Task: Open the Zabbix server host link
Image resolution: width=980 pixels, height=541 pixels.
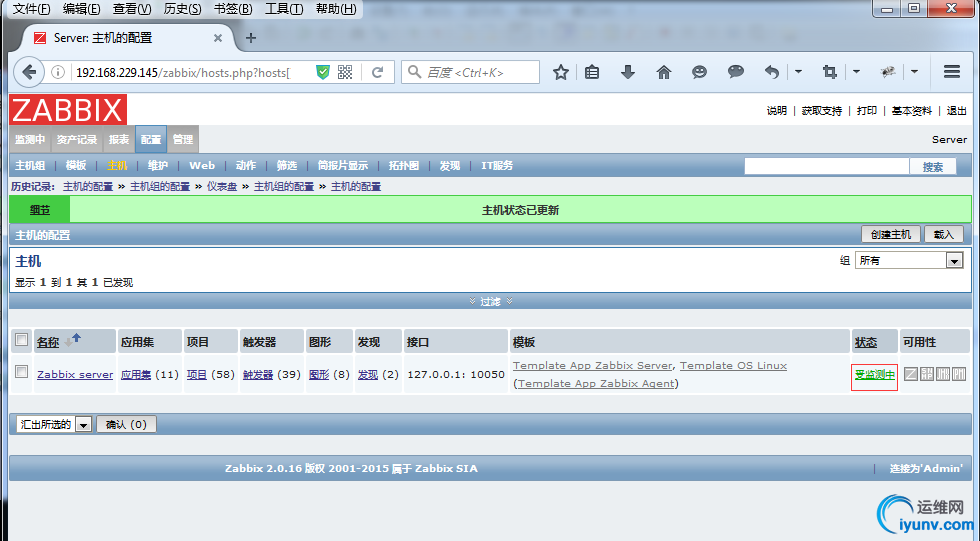Action: [x=75, y=375]
